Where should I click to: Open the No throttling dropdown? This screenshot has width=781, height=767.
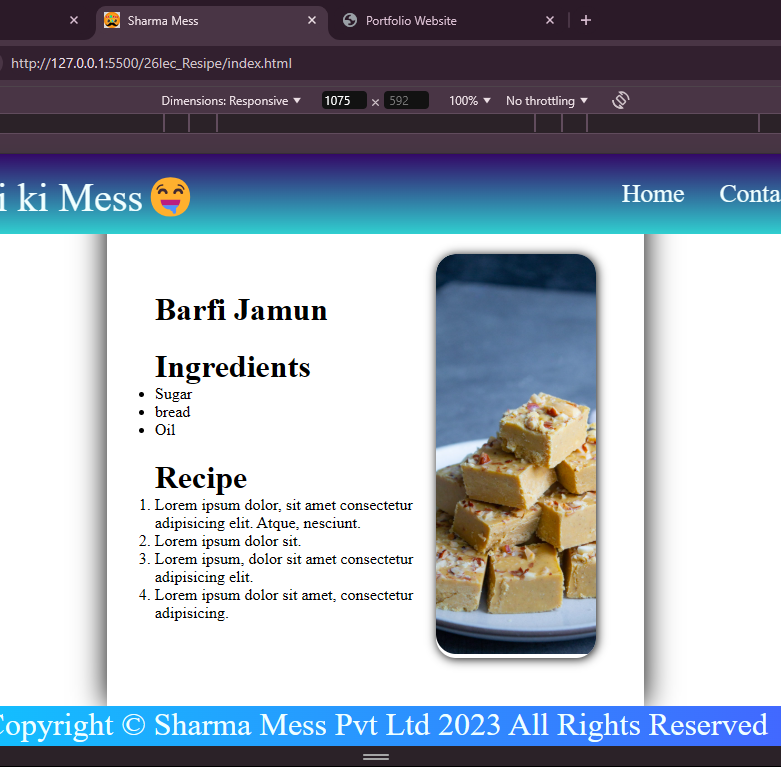(x=547, y=101)
